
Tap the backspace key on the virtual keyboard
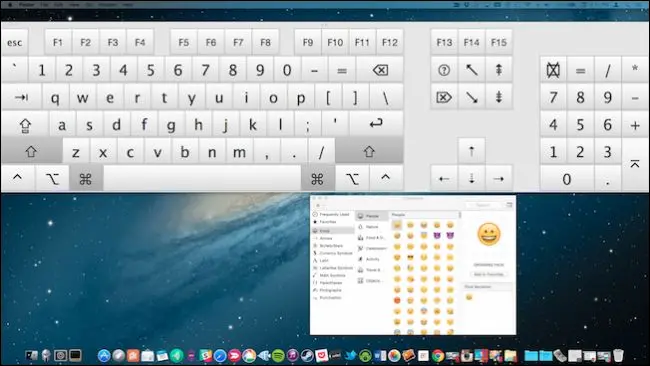coord(379,70)
